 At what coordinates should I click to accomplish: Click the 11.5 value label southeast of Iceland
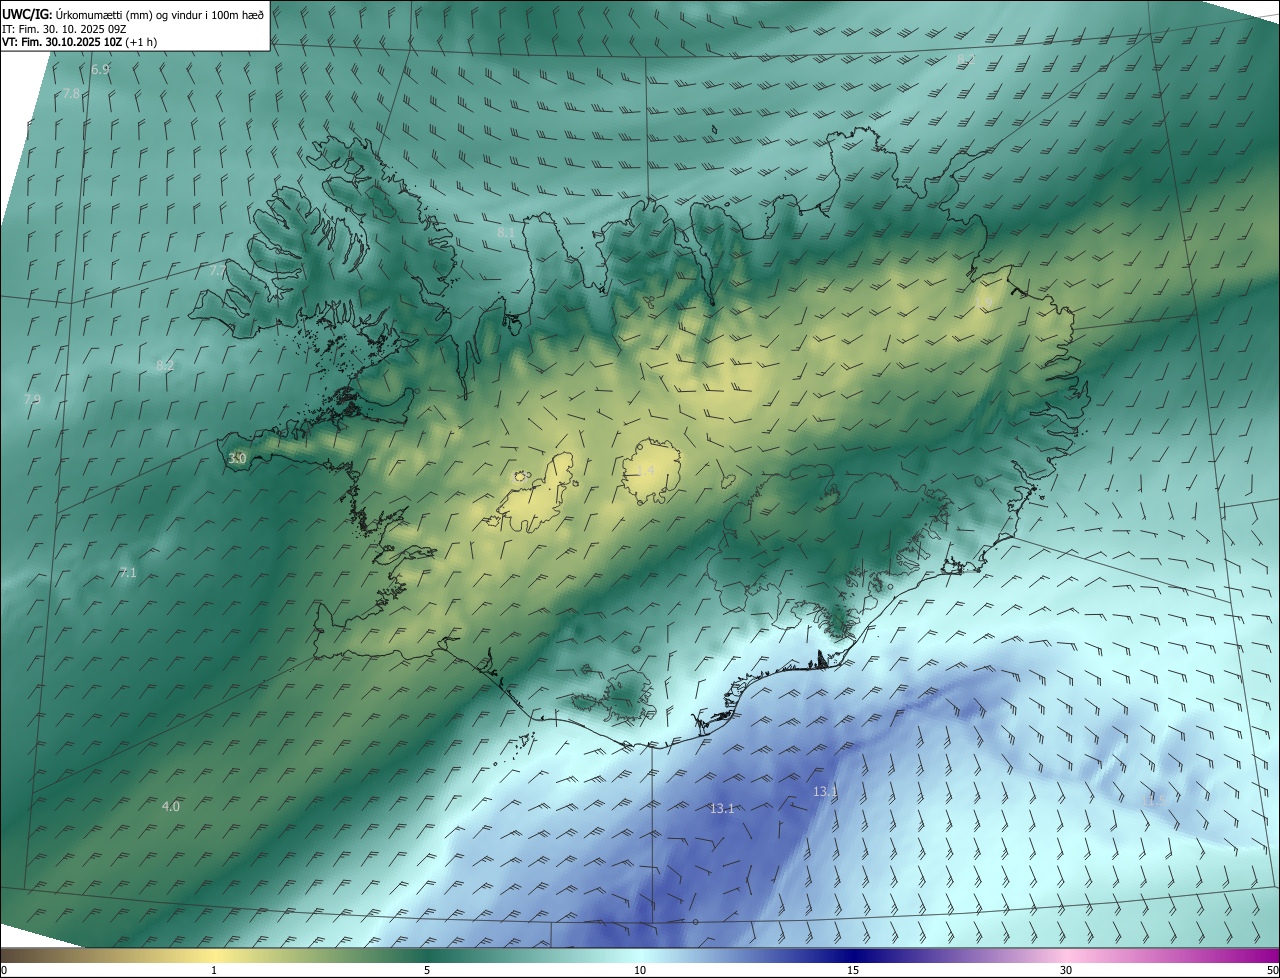(1156, 800)
